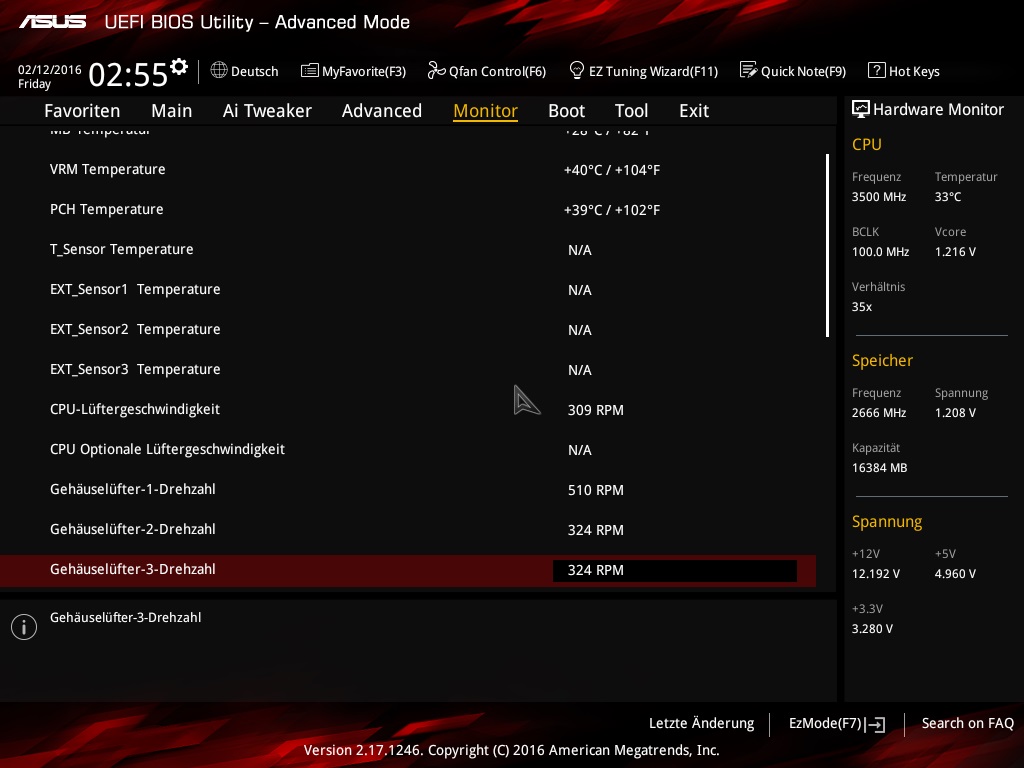The height and width of the screenshot is (768, 1024).
Task: Click Search on FAQ link
Action: (968, 724)
